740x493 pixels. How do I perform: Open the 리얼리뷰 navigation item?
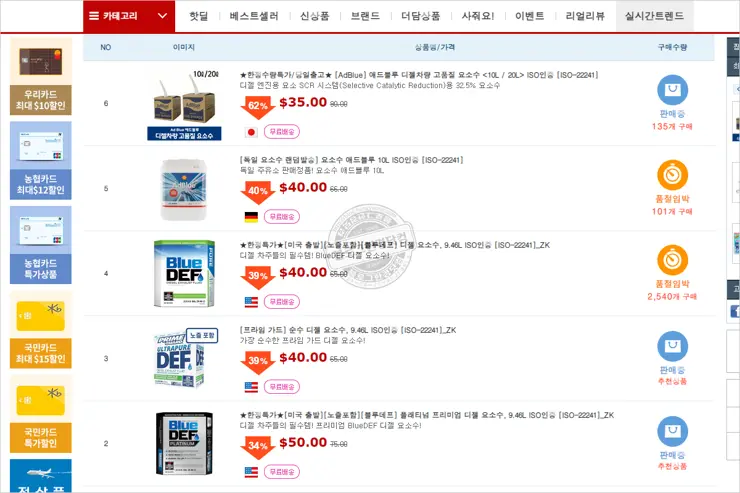pos(585,16)
